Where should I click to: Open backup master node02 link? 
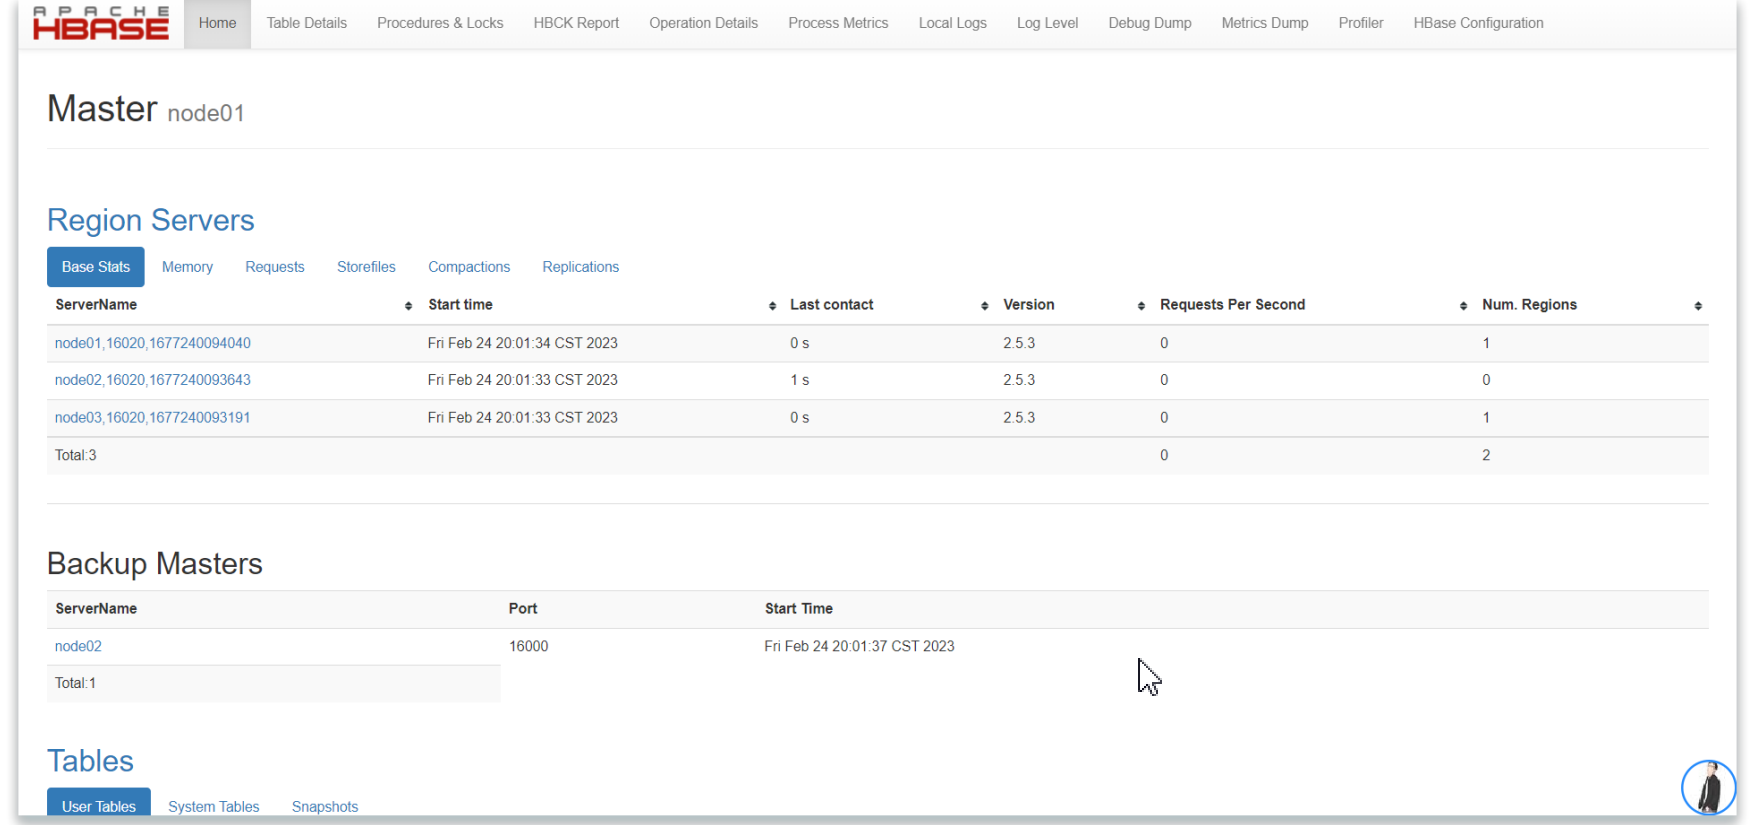[x=78, y=646]
